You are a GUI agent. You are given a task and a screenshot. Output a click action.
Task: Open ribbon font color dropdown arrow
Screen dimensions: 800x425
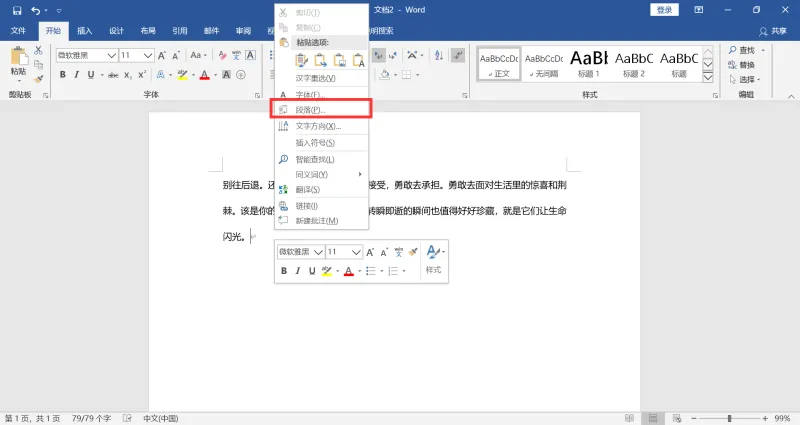(x=215, y=74)
